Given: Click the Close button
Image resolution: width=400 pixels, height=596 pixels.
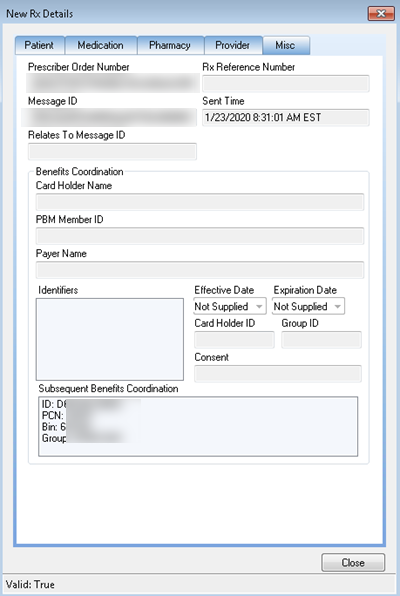Looking at the screenshot, I should point(353,563).
